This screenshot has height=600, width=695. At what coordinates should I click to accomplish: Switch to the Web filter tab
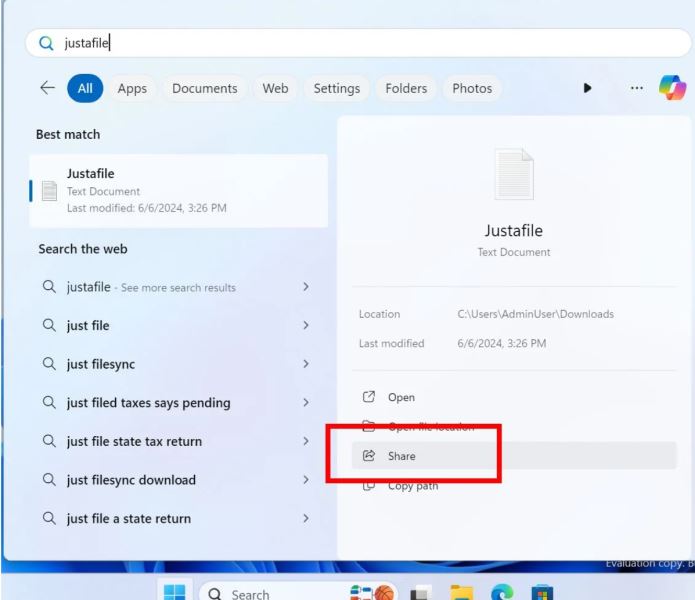[x=275, y=88]
